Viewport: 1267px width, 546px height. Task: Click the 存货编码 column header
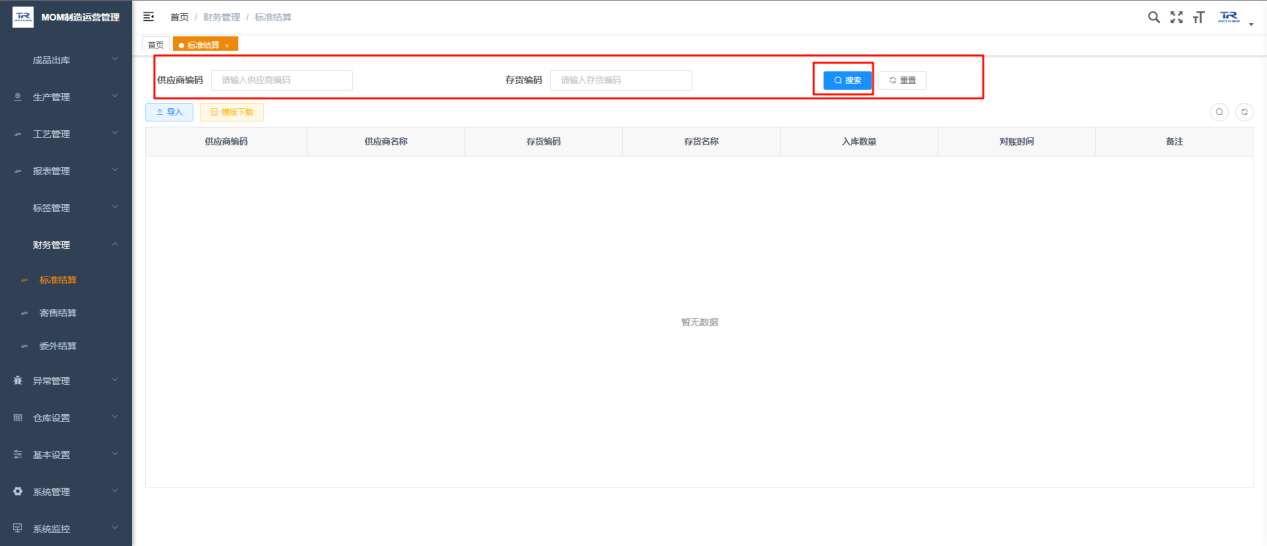pos(544,142)
